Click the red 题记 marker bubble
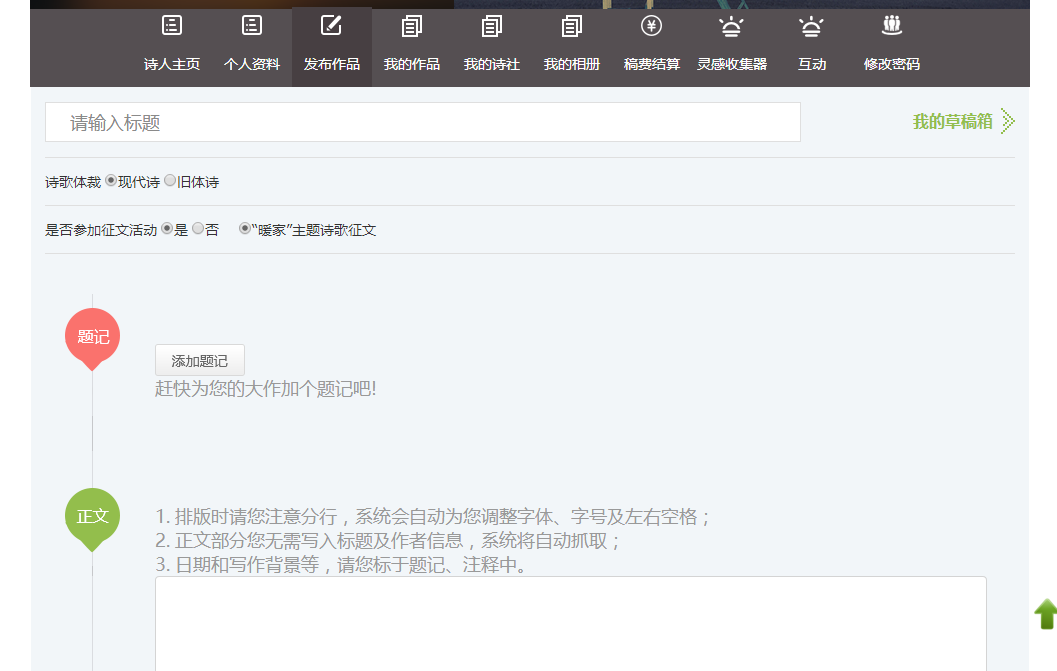 (93, 337)
